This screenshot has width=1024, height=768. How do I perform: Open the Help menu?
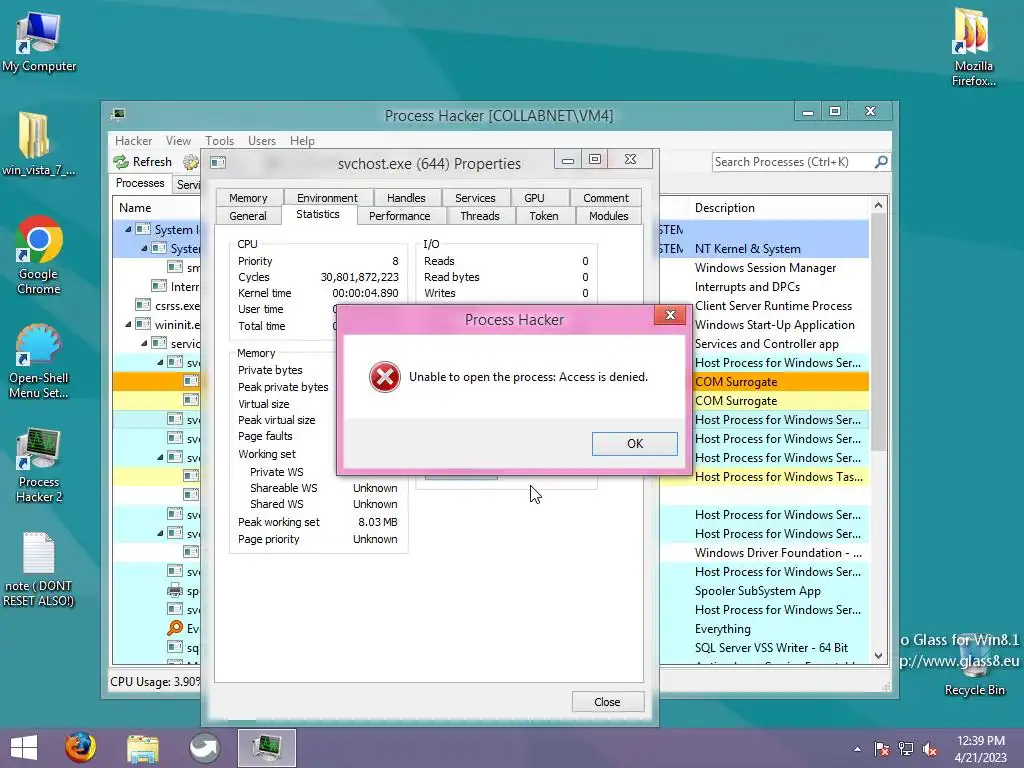tap(302, 140)
